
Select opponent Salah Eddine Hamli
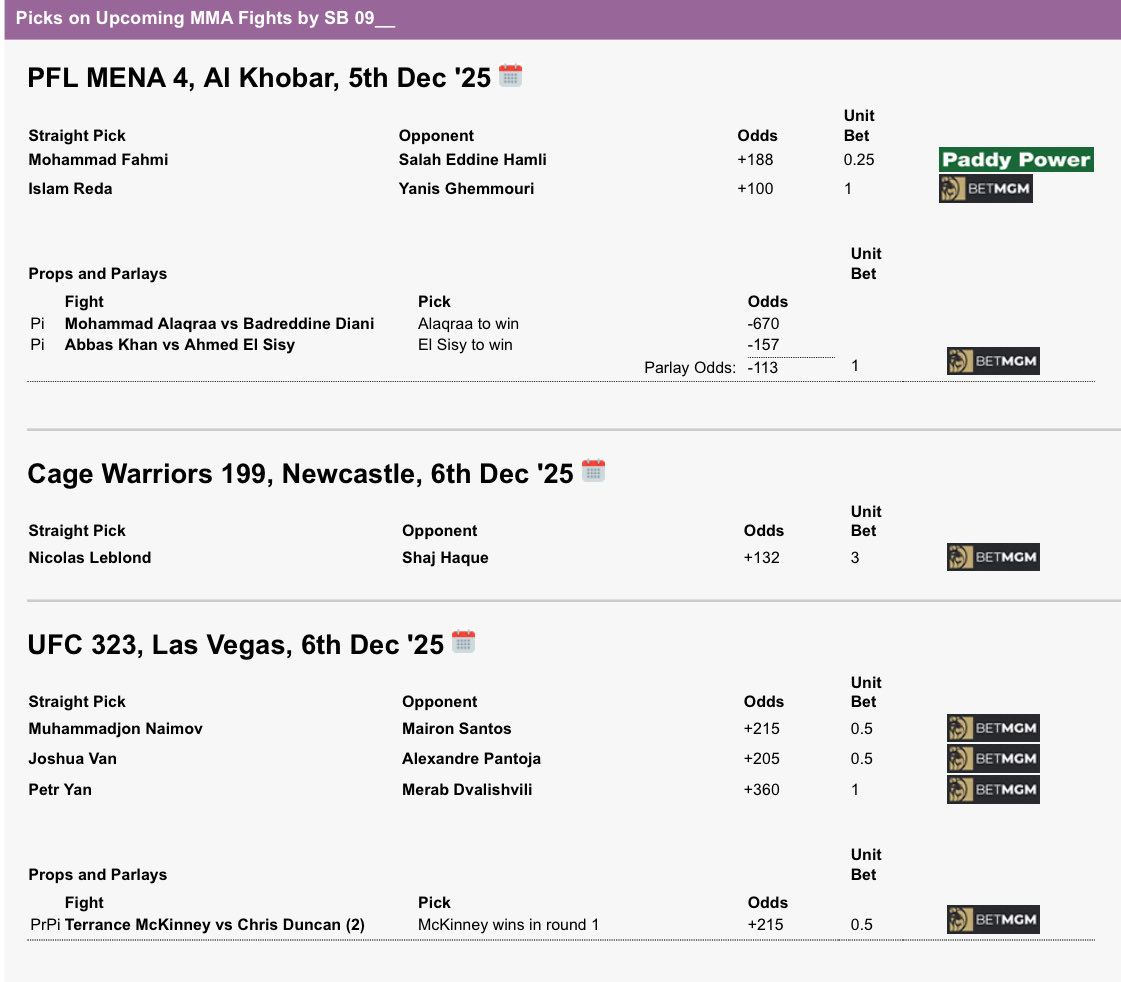[x=473, y=159]
